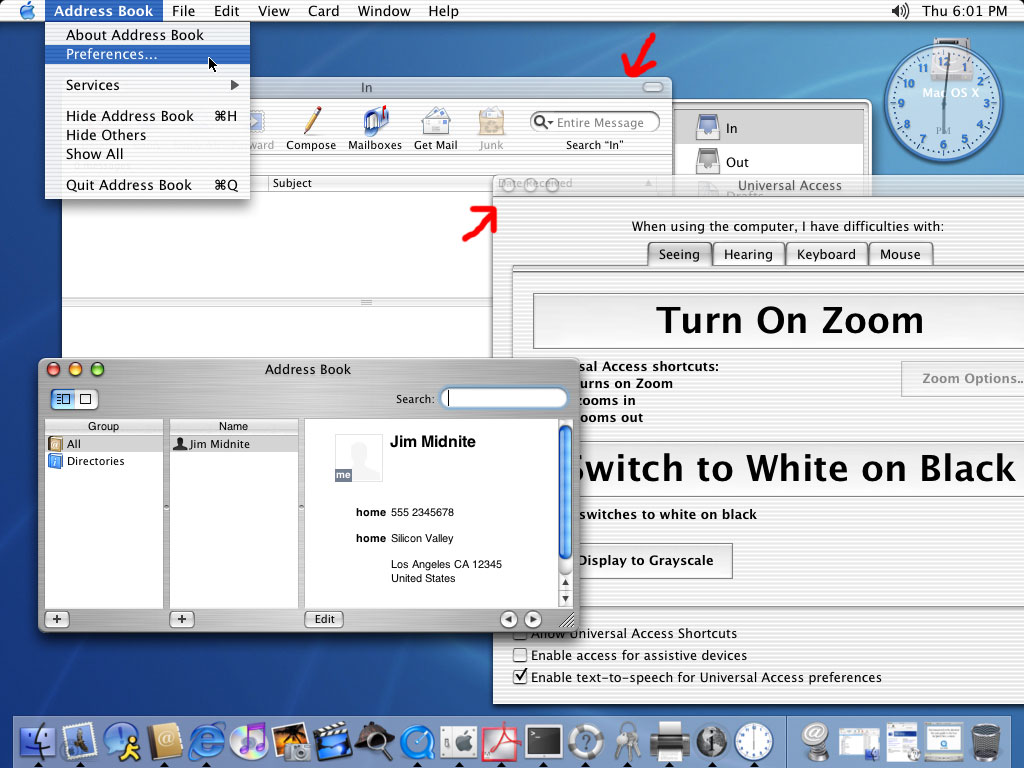This screenshot has height=768, width=1024.
Task: Open Mail search scope magnifier dropdown
Action: pos(543,122)
